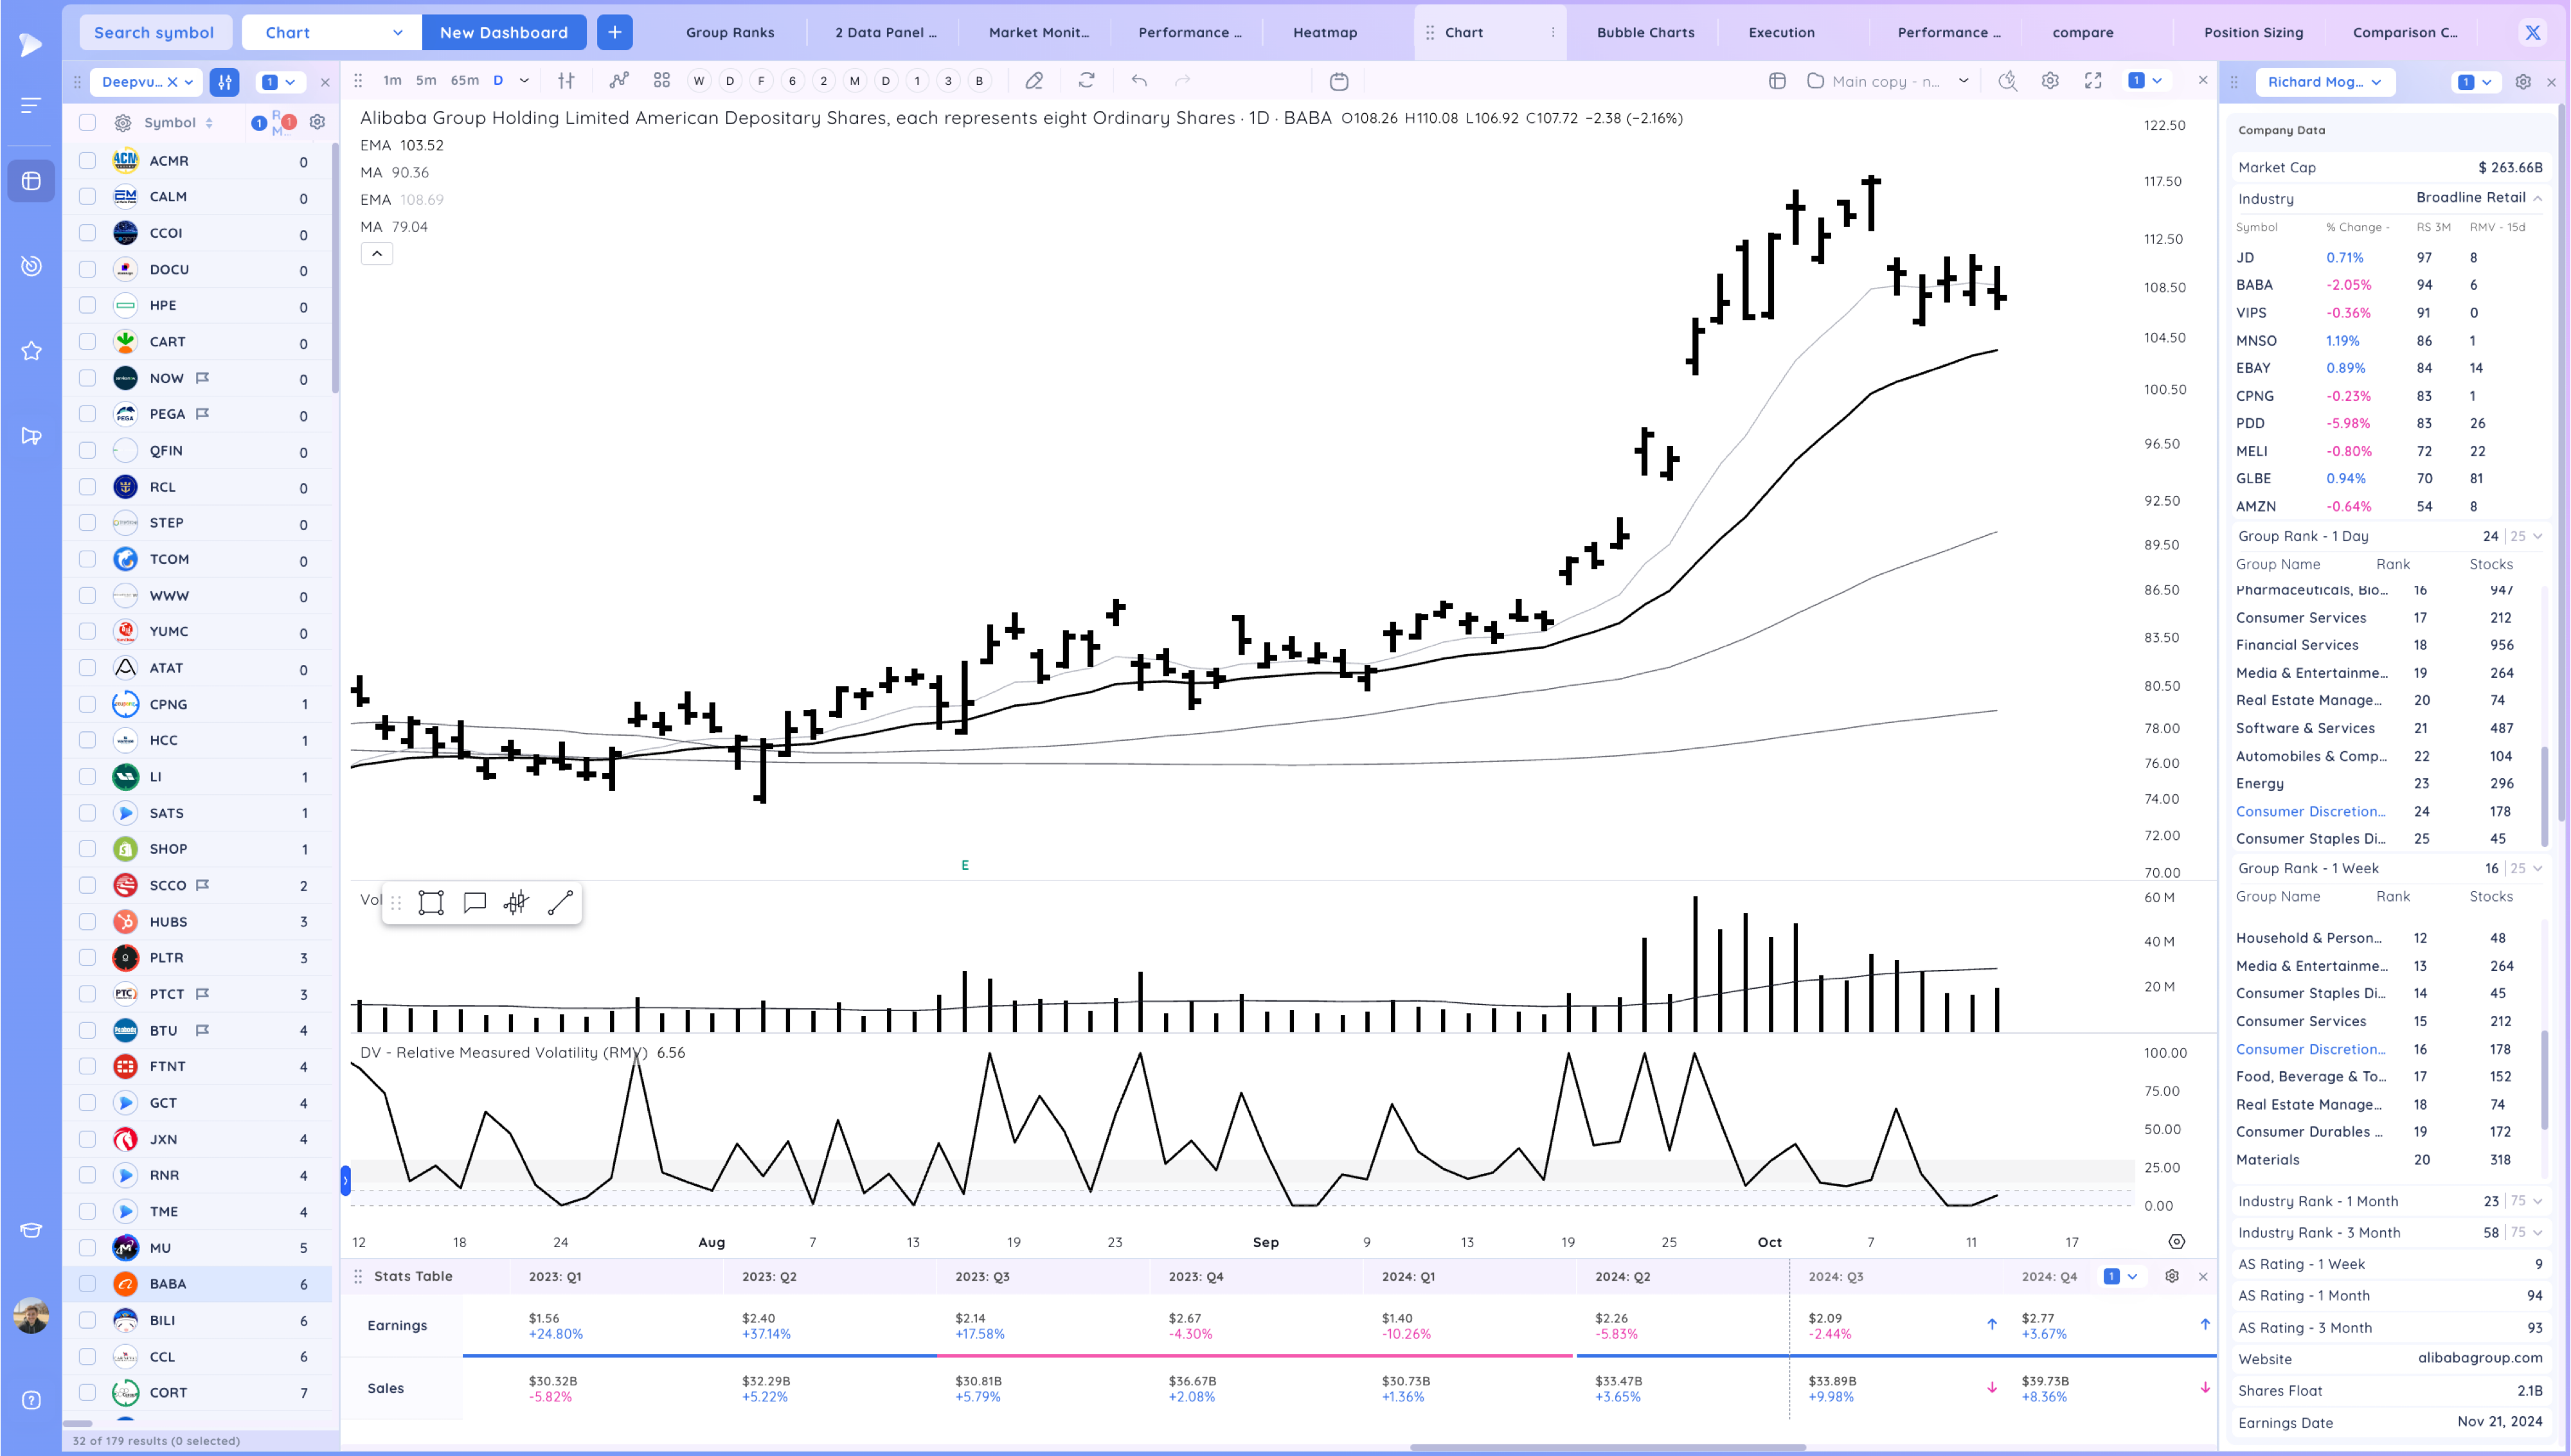
Task: Open the annotation comment tool
Action: click(475, 903)
